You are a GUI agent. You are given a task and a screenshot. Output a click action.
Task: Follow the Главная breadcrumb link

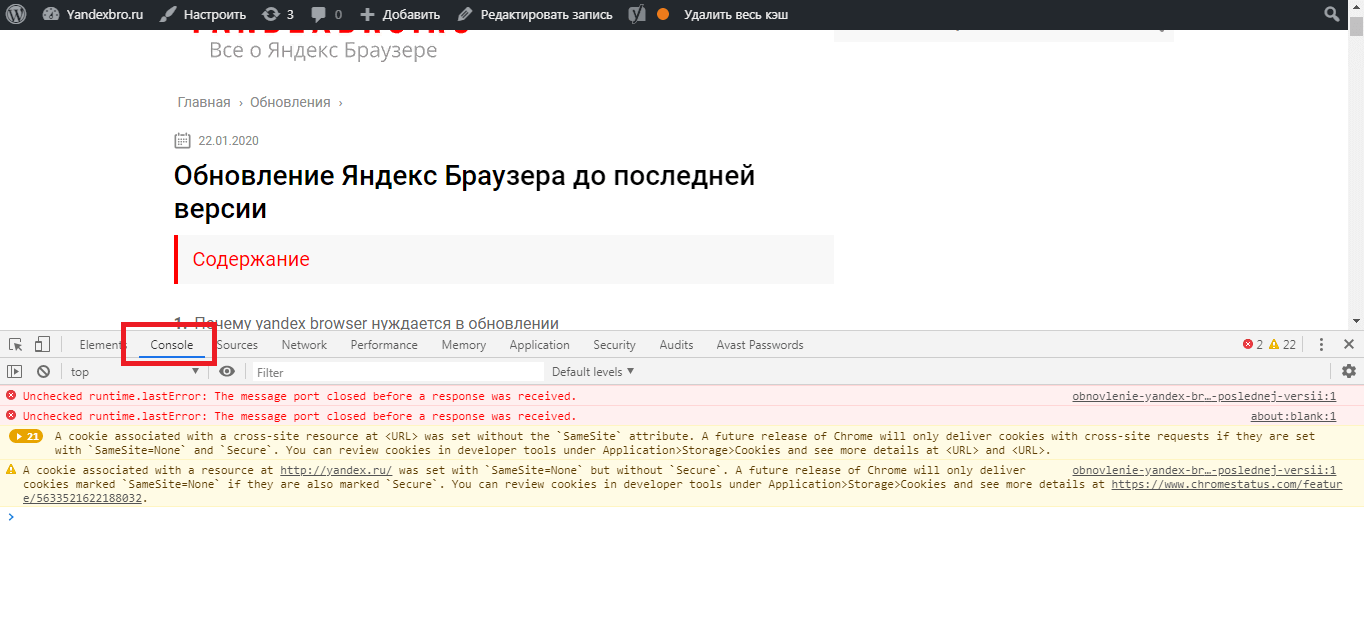pos(204,102)
